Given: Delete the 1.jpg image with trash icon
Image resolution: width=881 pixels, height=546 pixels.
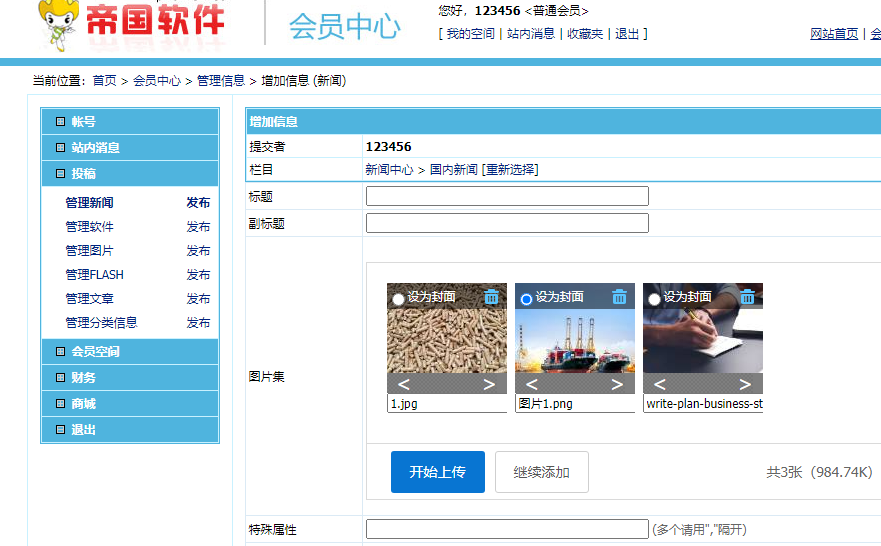Looking at the screenshot, I should tap(491, 297).
